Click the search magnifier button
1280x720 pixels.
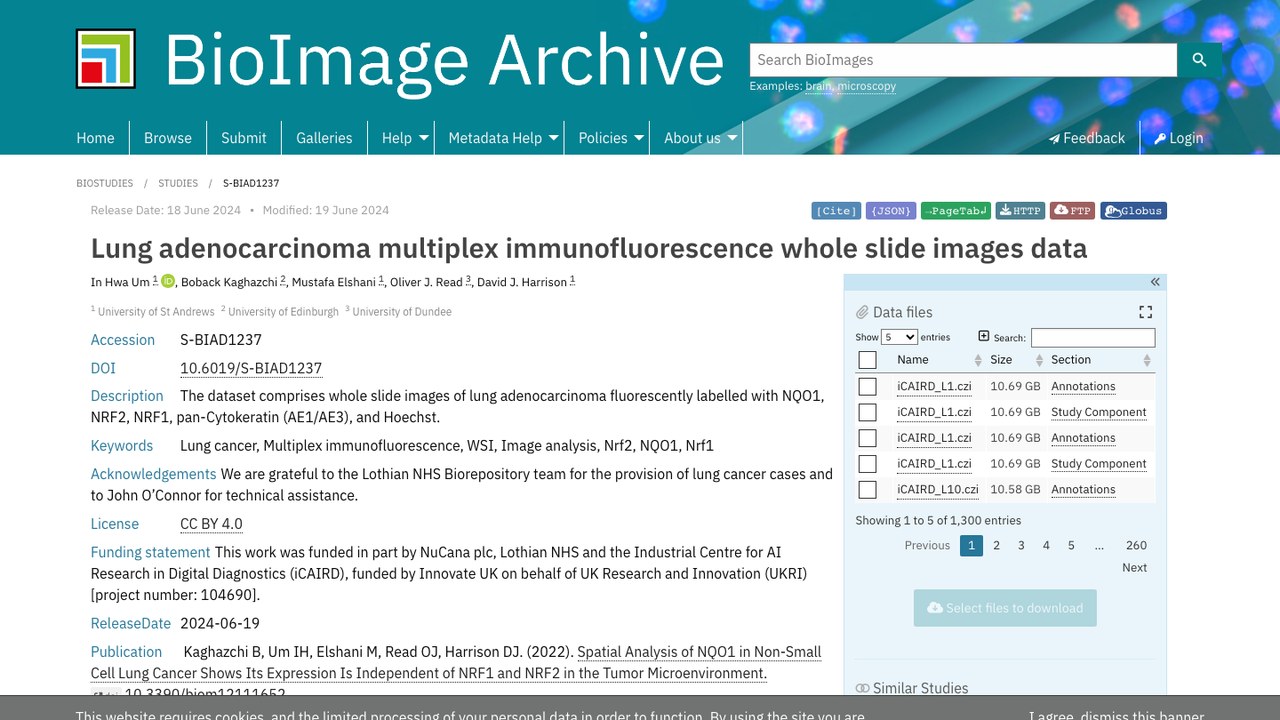[x=1199, y=60]
